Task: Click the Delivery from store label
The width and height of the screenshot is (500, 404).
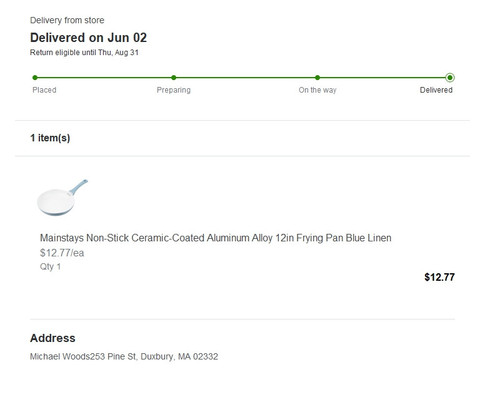Action: point(67,20)
